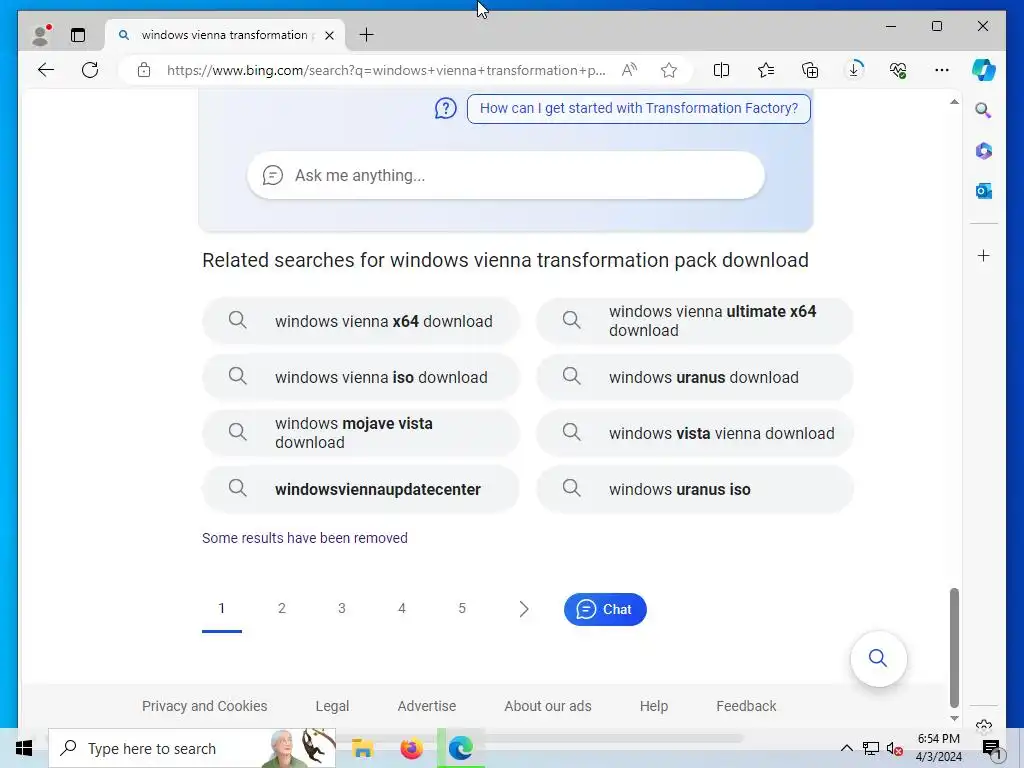Open Firefox from taskbar
The width and height of the screenshot is (1024, 768).
point(411,748)
